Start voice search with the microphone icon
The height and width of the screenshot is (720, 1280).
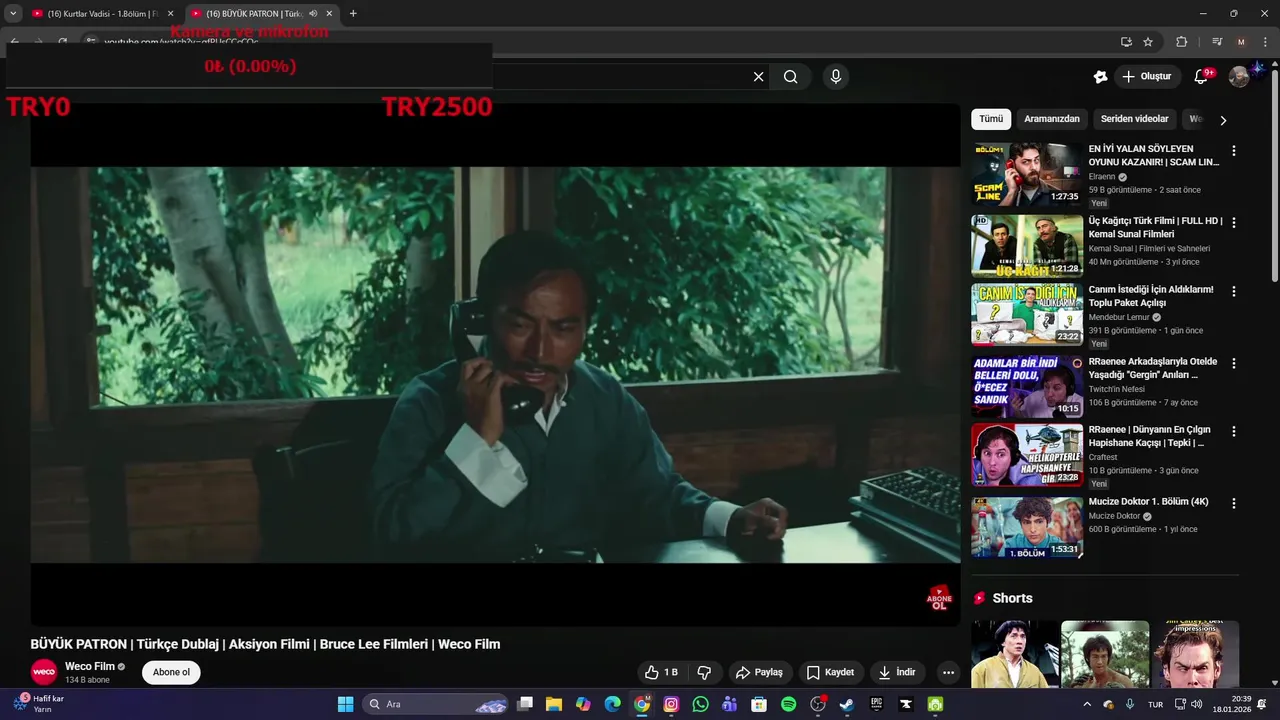[836, 77]
